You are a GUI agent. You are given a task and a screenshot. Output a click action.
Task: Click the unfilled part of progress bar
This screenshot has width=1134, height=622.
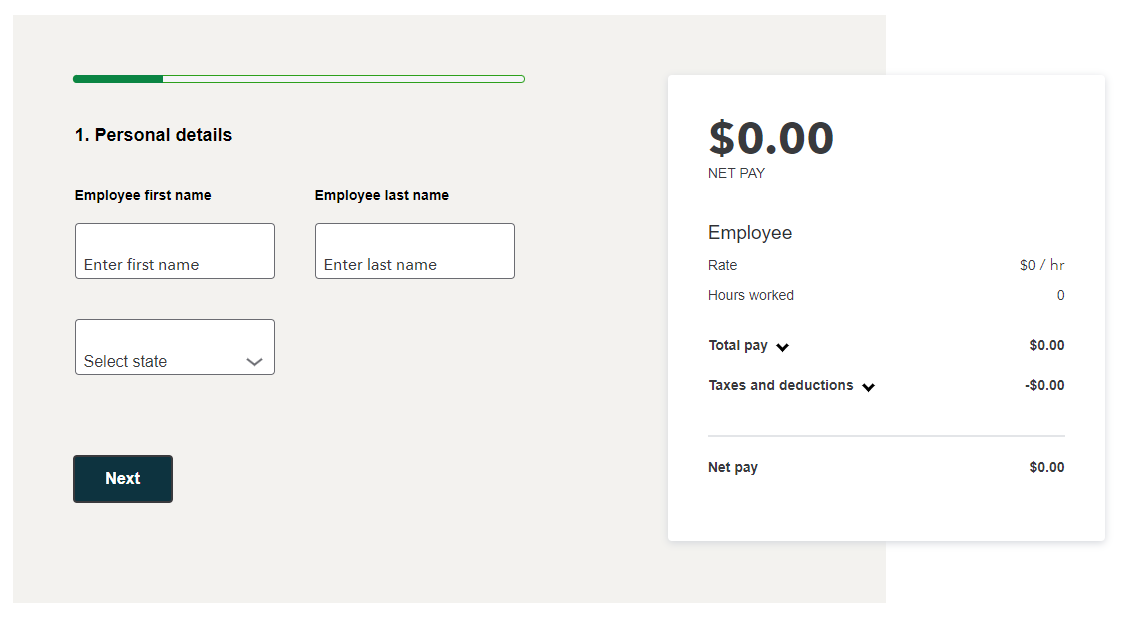coord(344,79)
